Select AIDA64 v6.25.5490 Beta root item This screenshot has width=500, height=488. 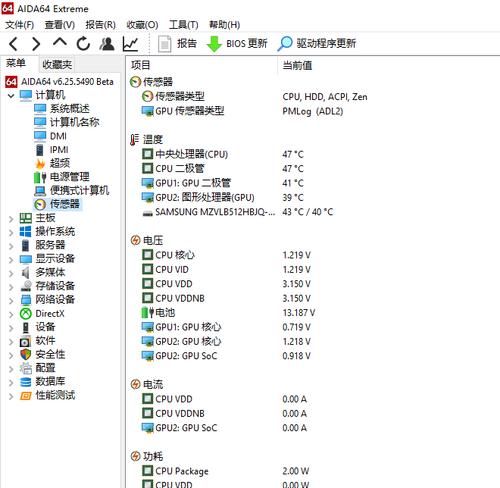[x=59, y=82]
